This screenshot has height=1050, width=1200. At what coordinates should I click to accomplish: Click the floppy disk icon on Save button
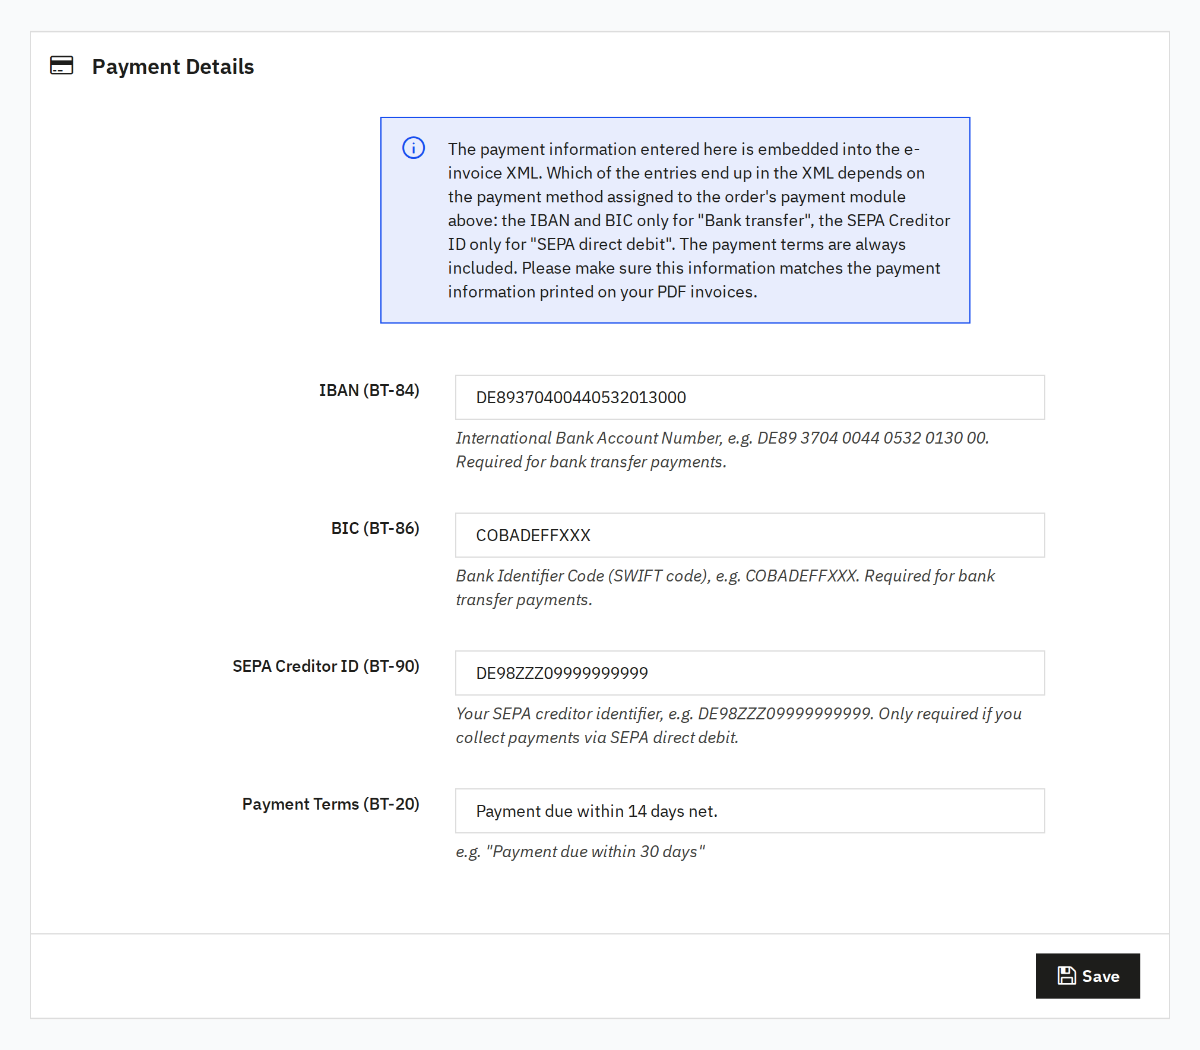tap(1067, 976)
